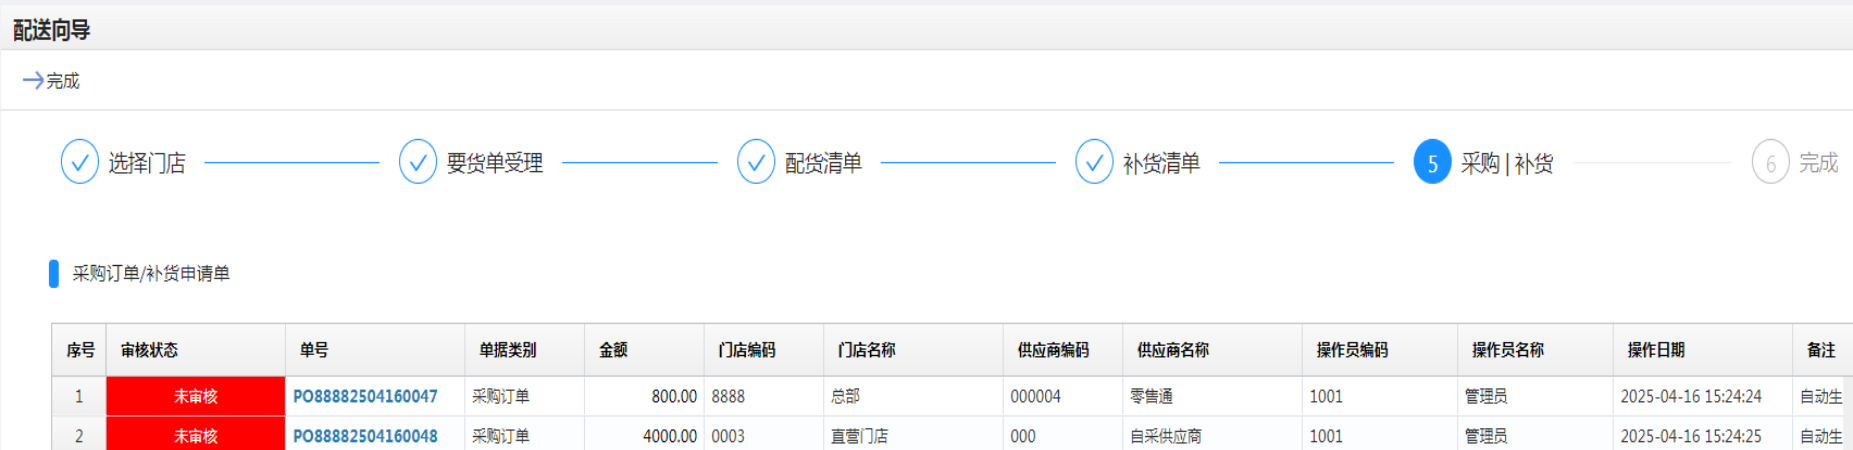
Task: Click the 完成 button label at top
Action: pyautogui.click(x=63, y=81)
